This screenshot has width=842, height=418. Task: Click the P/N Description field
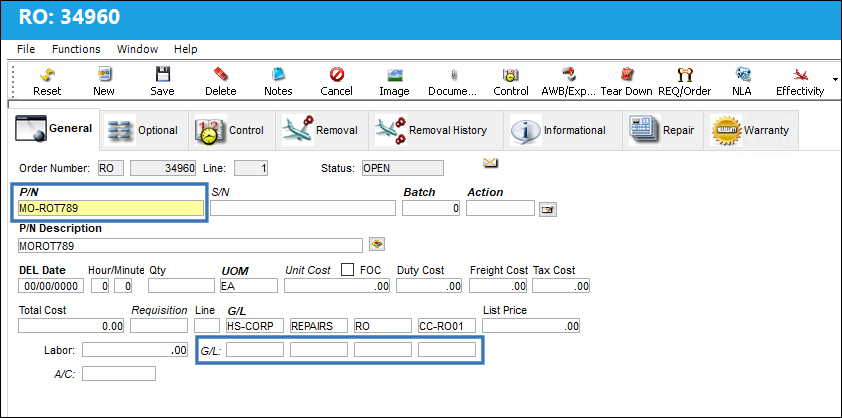point(190,246)
